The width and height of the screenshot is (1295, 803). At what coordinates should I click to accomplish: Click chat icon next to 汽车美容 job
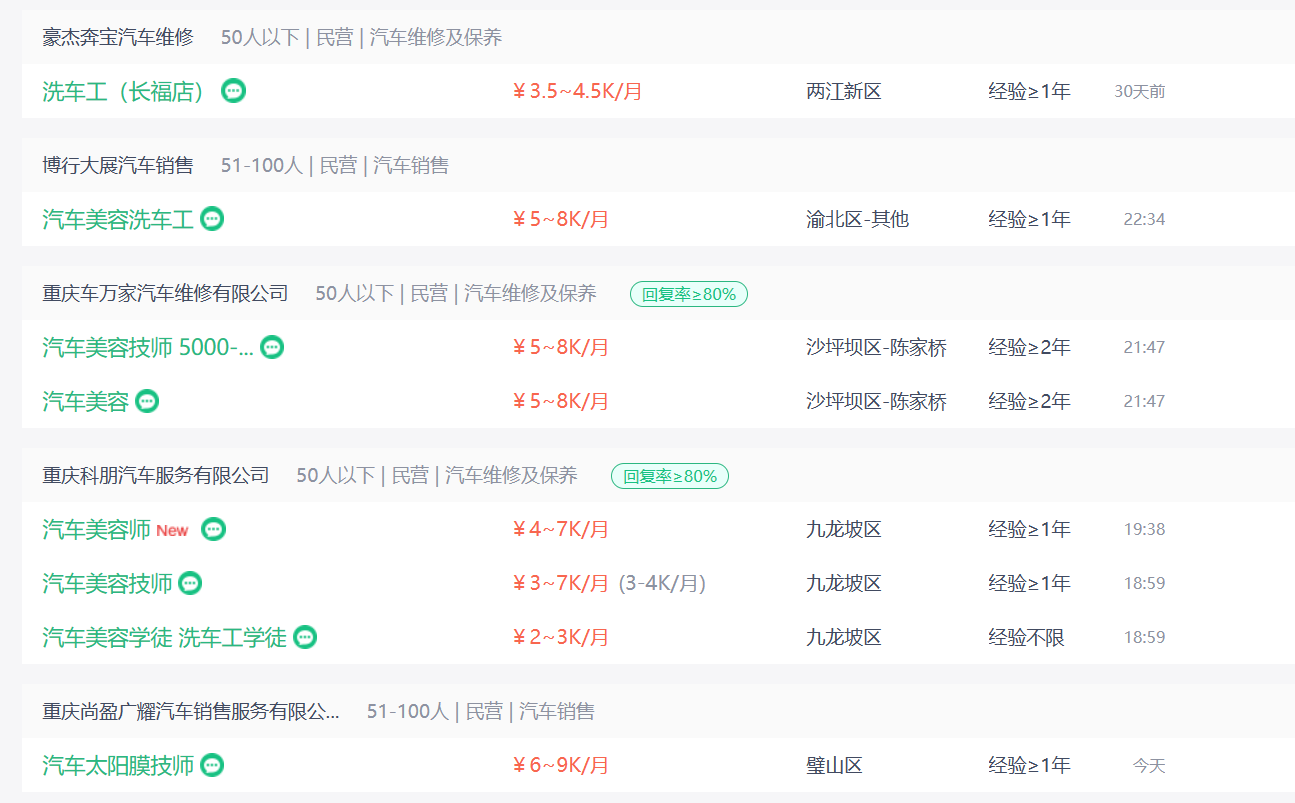point(147,401)
